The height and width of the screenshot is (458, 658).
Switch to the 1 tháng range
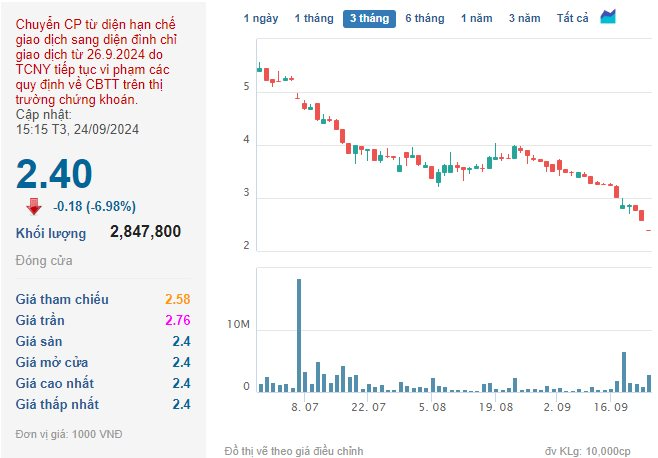313,18
